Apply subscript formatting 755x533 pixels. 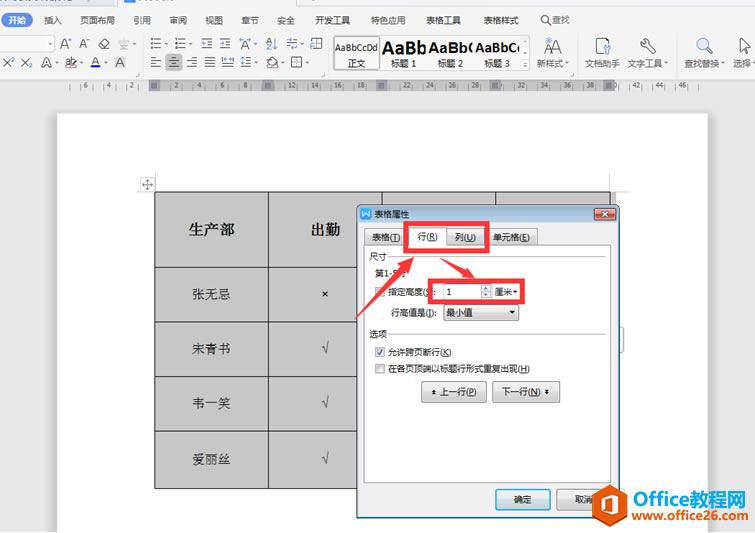pos(26,63)
